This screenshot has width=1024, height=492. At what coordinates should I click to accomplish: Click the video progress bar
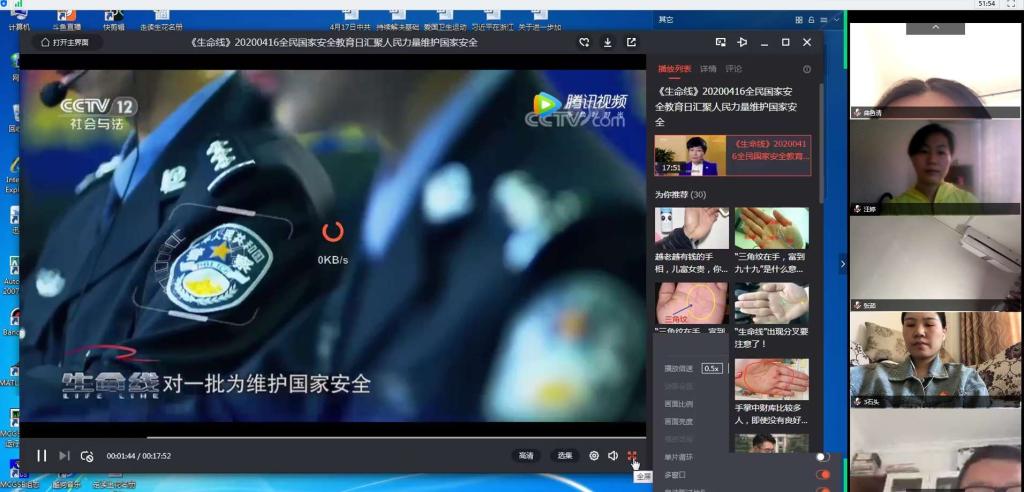330,437
